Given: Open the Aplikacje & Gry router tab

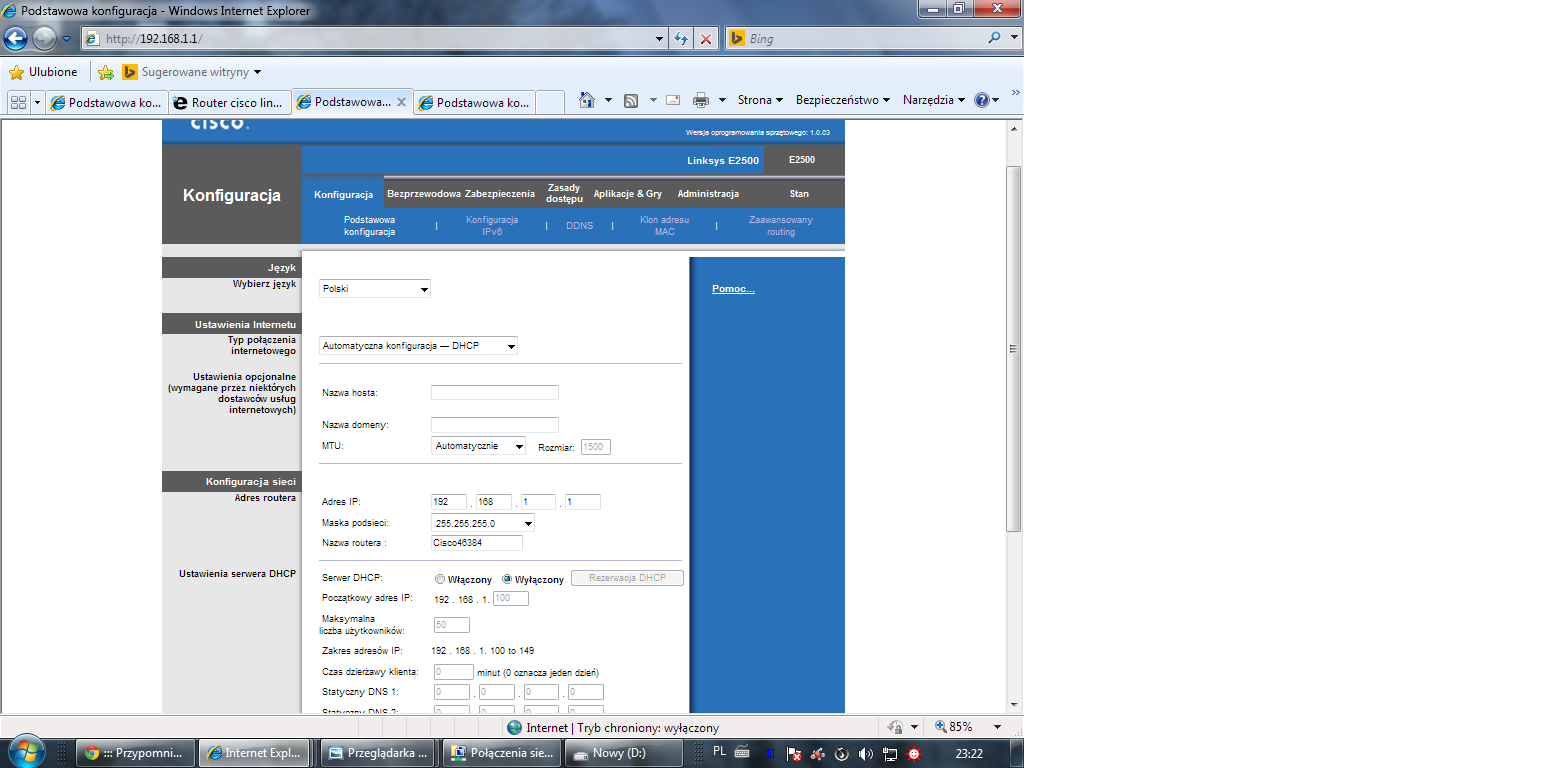Looking at the screenshot, I should pyautogui.click(x=628, y=194).
